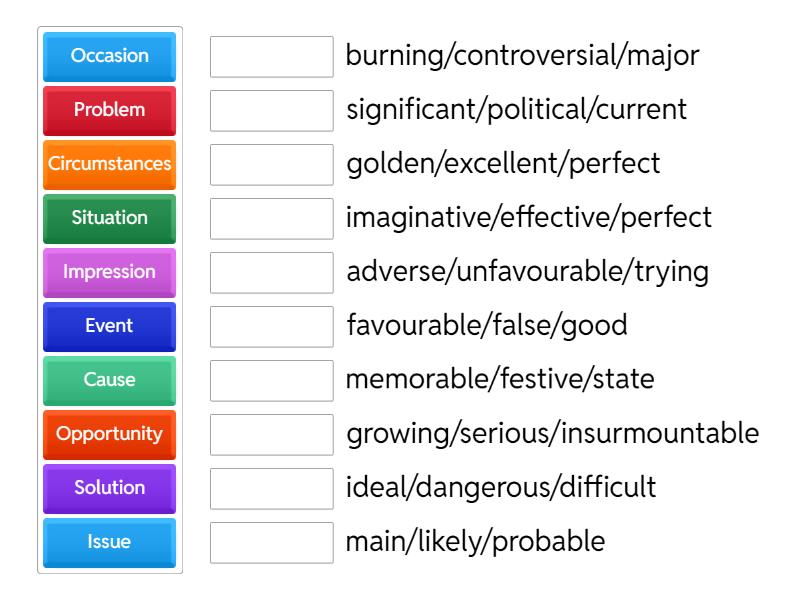Pick the Opportunity tile
Screen dimensions: 800x600
(110, 434)
